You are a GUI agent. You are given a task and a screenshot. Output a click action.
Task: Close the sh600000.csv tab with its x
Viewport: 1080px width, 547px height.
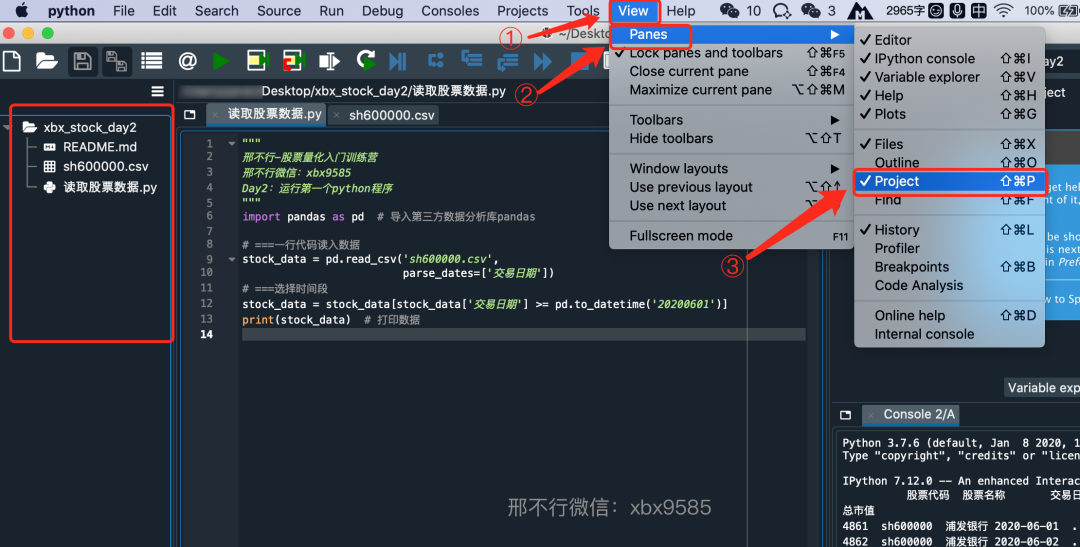(337, 116)
